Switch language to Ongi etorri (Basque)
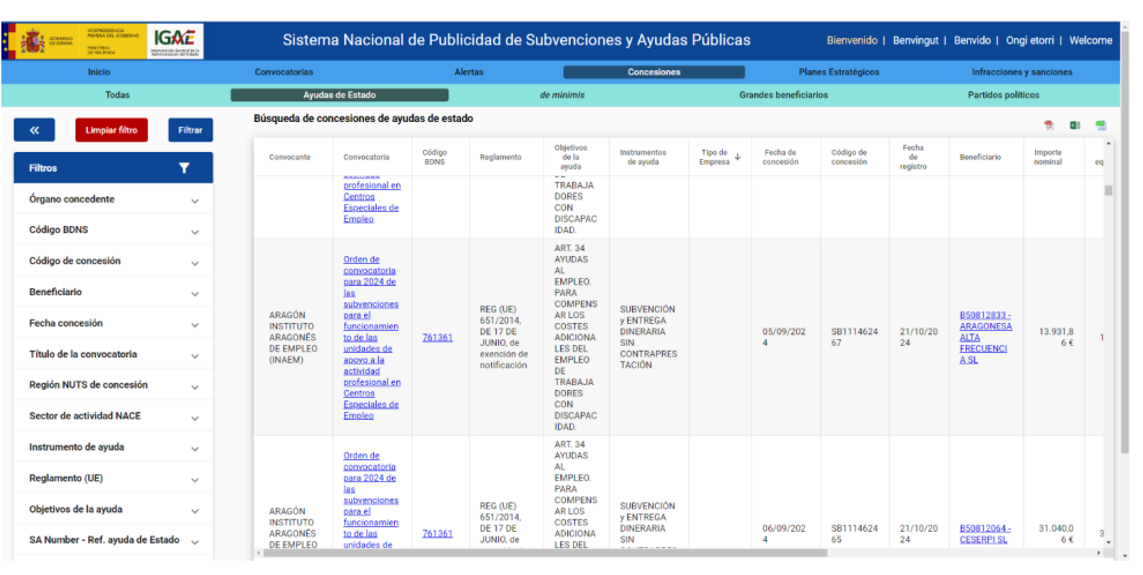The height and width of the screenshot is (575, 1143). [x=1030, y=41]
